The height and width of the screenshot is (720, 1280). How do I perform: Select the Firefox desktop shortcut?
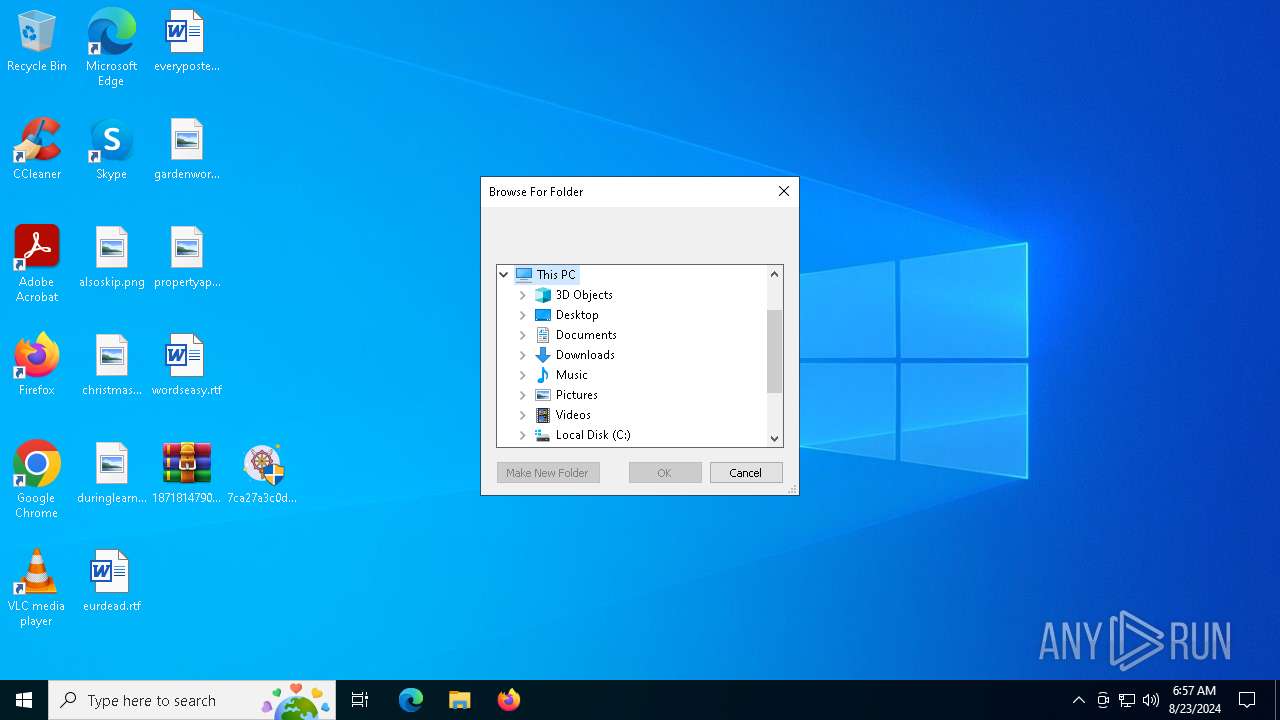point(37,366)
